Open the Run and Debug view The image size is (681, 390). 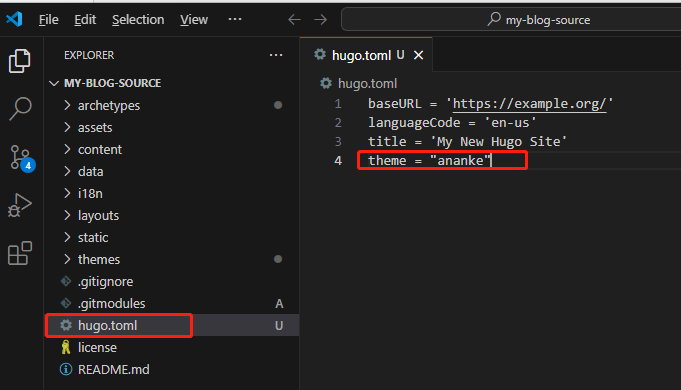(20, 205)
